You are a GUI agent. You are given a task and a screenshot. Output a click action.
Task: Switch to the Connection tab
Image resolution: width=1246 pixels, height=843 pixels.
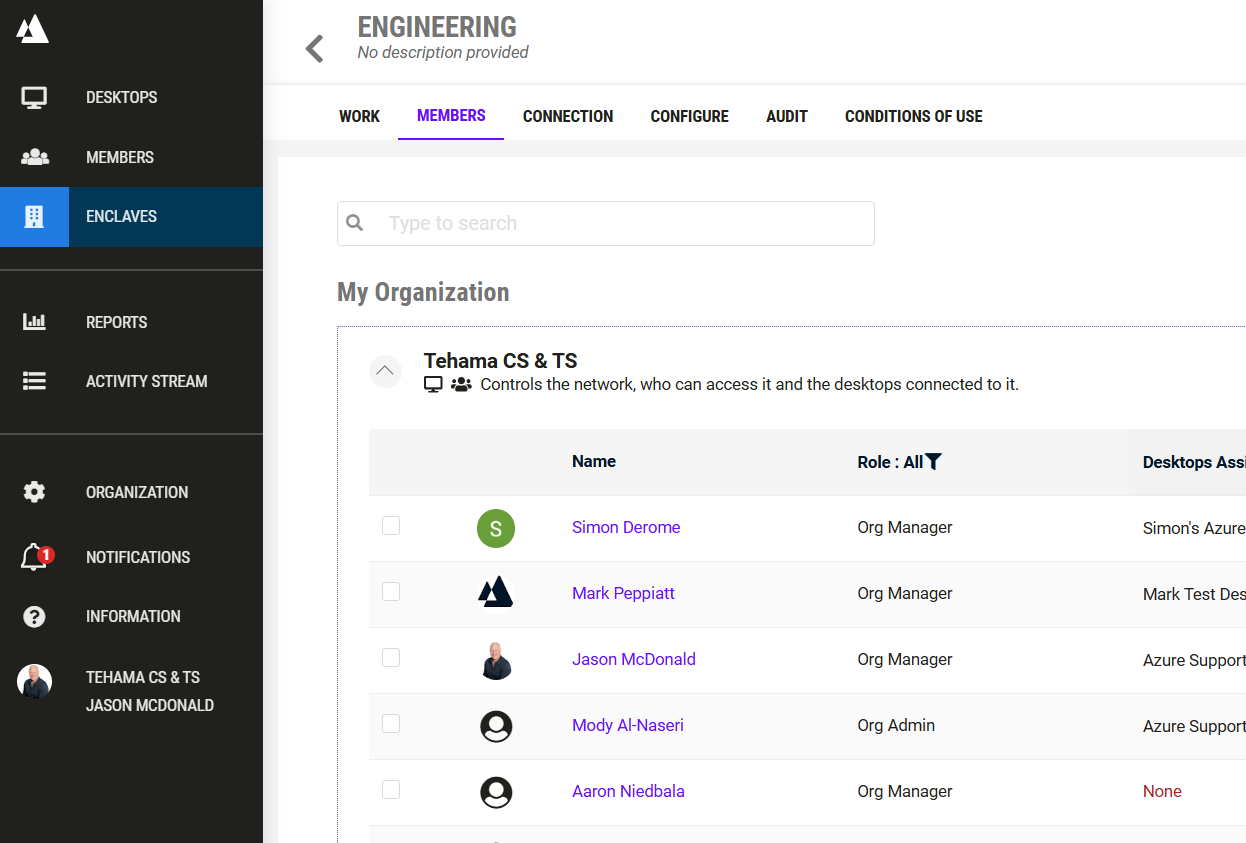[567, 116]
